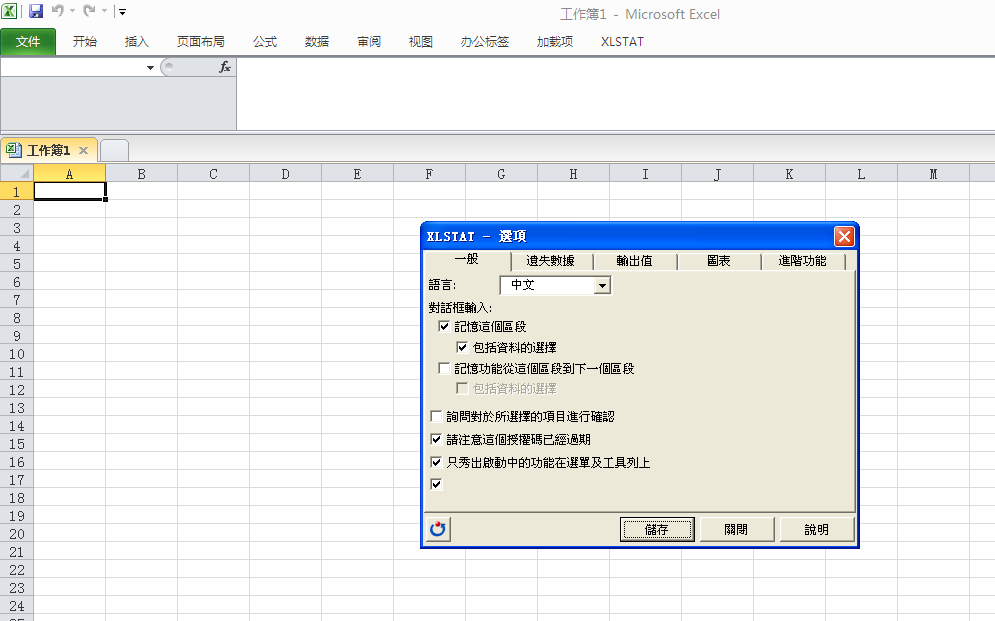Switch to the 圖表 tab
Image resolution: width=995 pixels, height=621 pixels.
(x=719, y=261)
